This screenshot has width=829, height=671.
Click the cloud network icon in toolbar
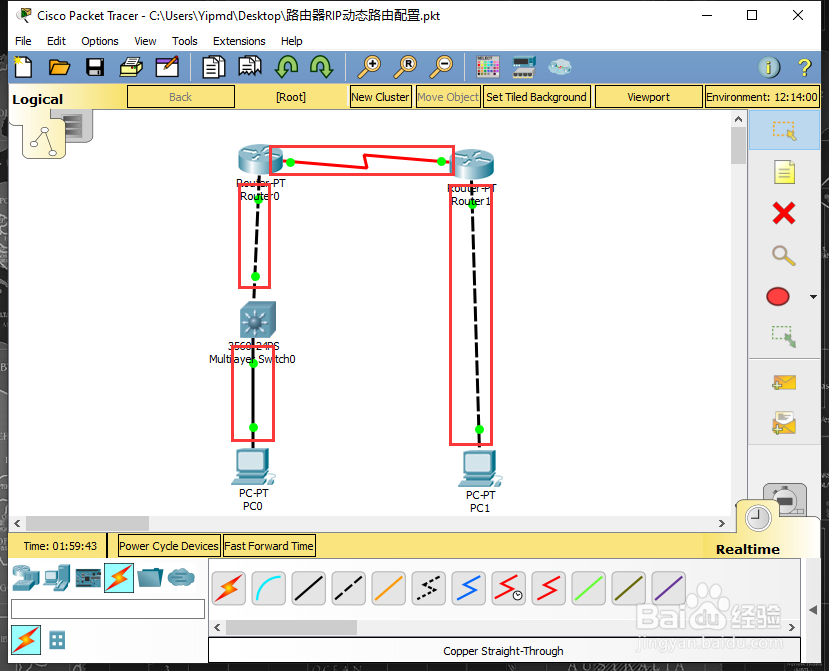point(559,67)
